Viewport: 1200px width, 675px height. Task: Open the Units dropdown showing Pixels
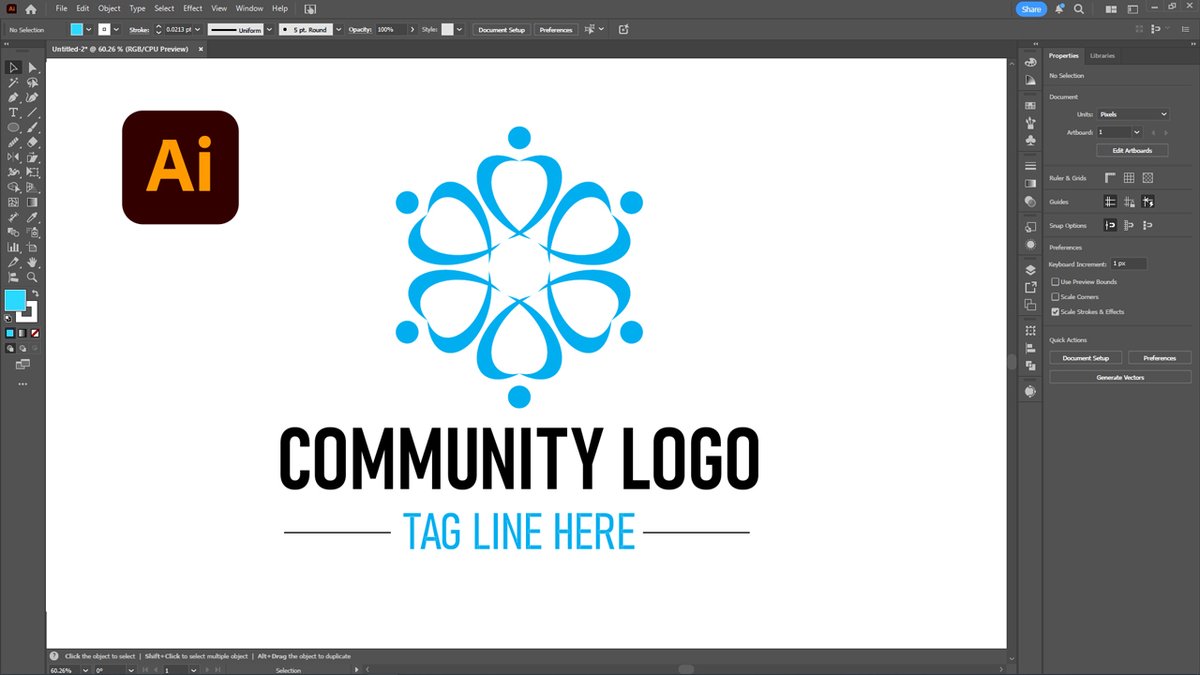1133,114
